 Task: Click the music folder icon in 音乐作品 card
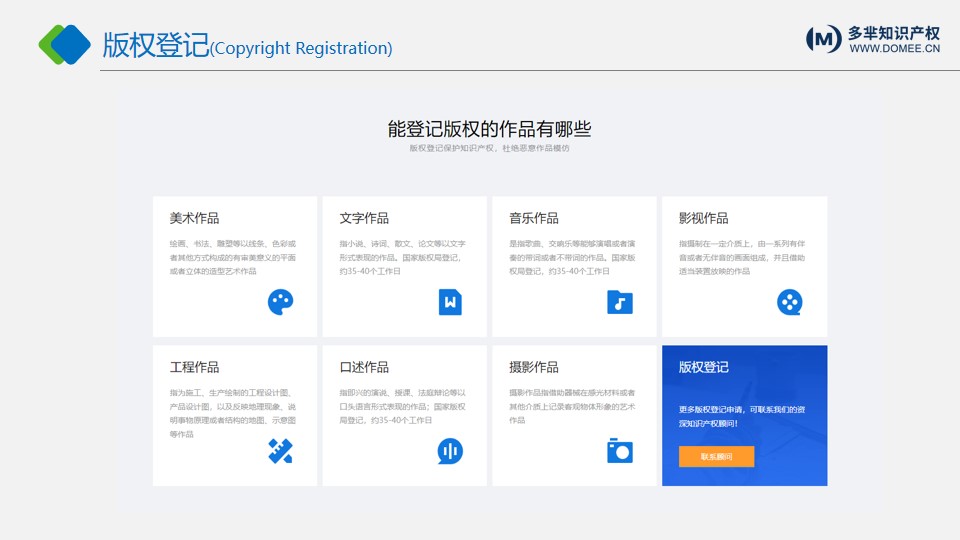coord(620,302)
